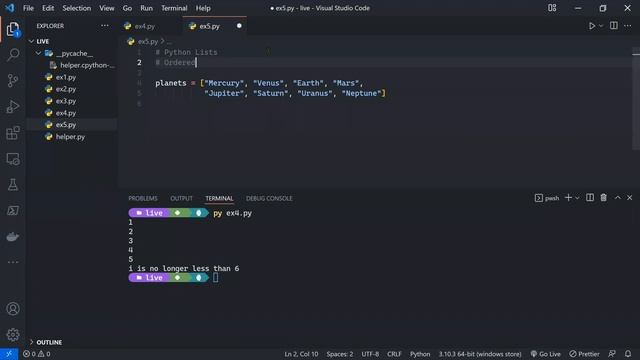This screenshot has height=360, width=640.
Task: Split the terminal panel
Action: 590,198
